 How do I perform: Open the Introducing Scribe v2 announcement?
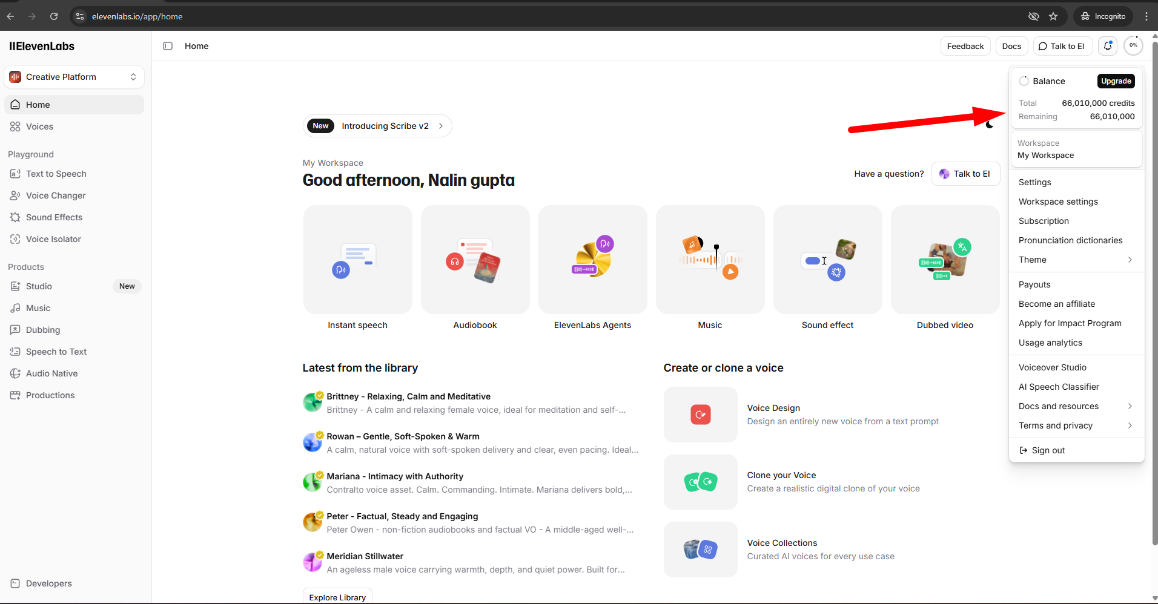[x=377, y=126]
